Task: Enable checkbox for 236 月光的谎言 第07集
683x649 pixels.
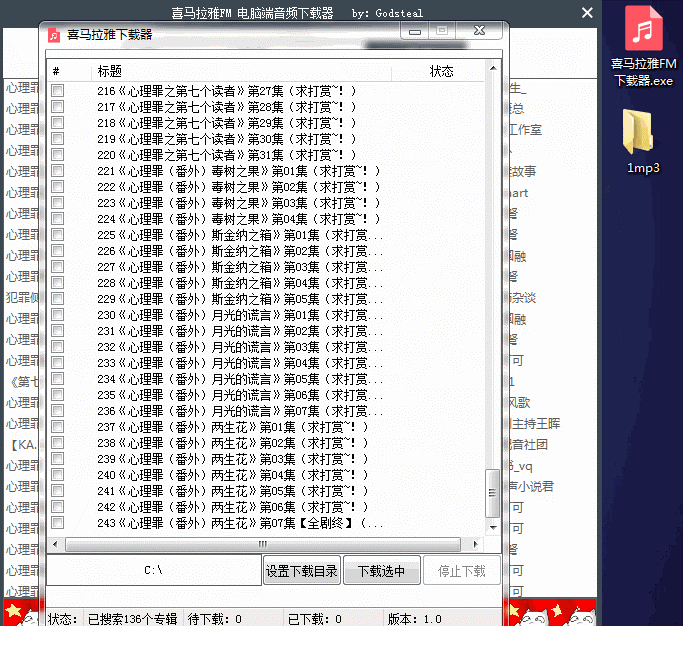Action: point(57,411)
